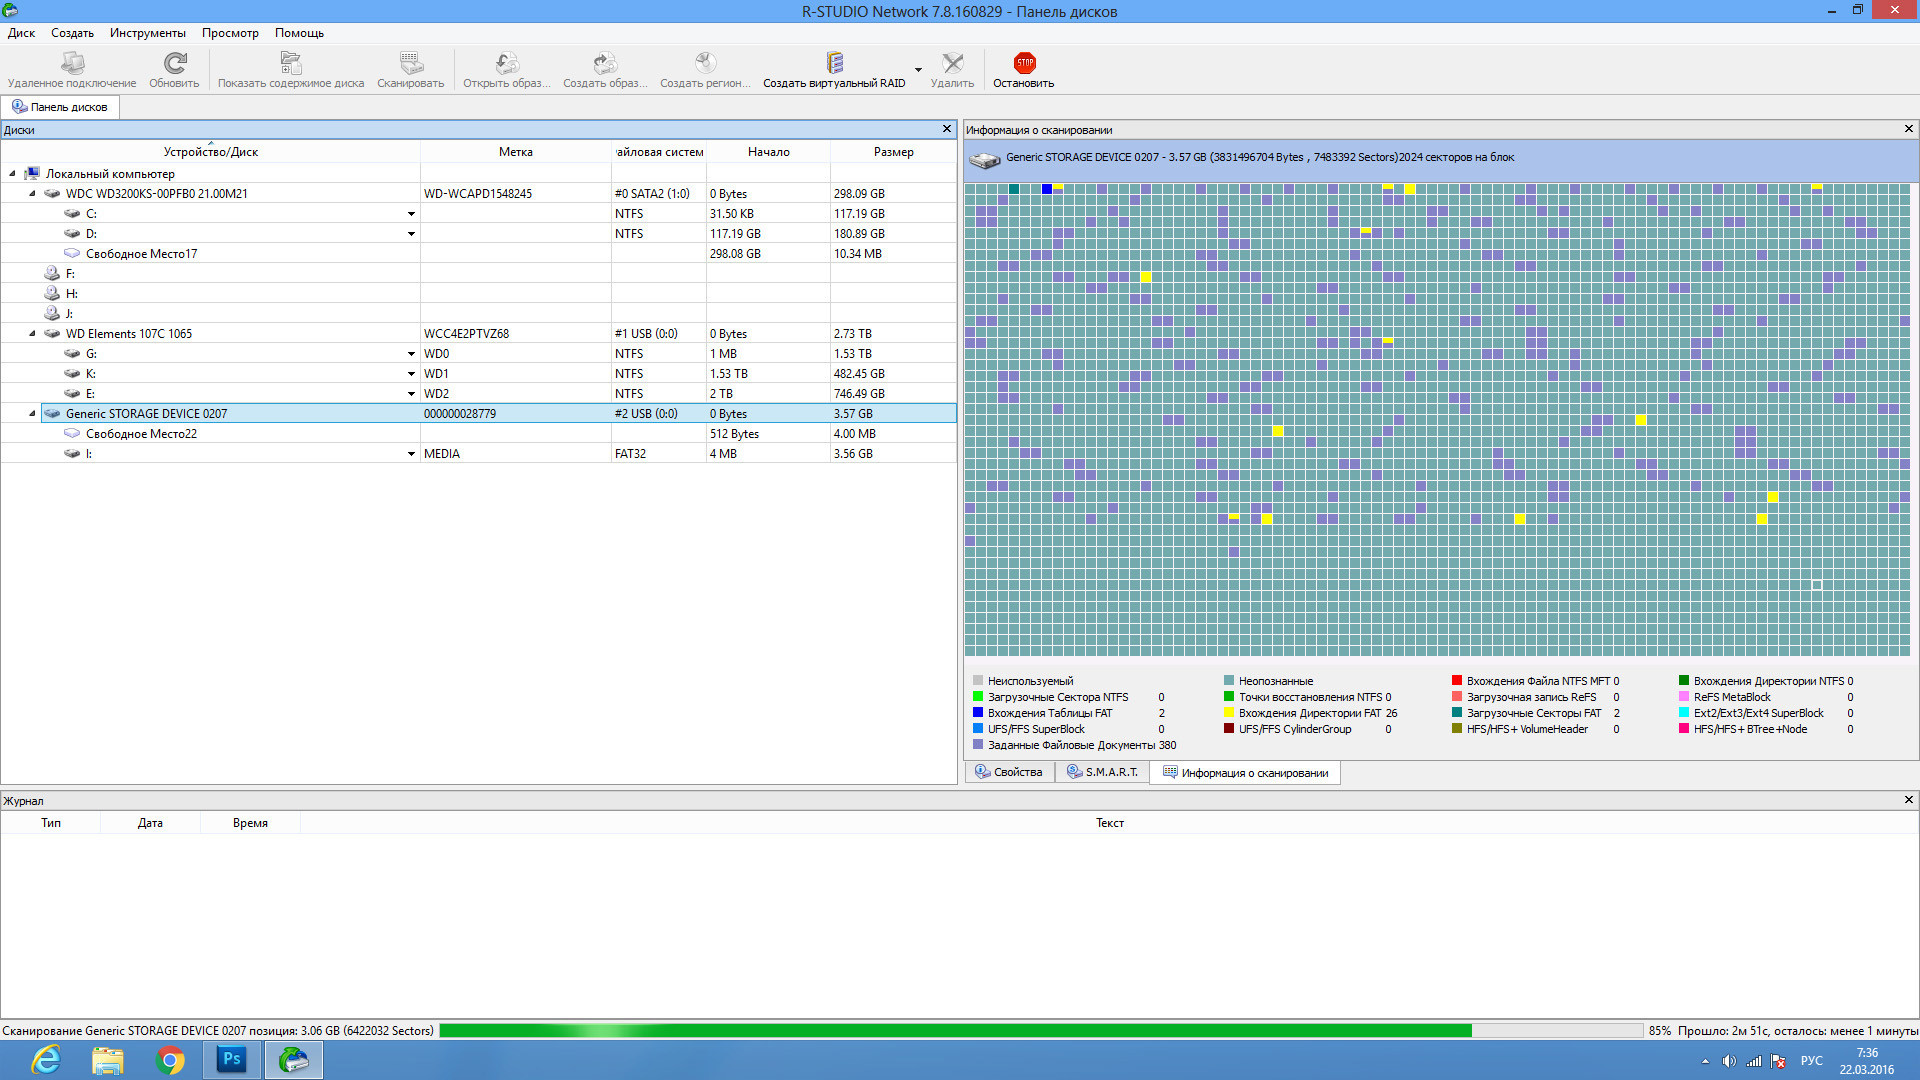Viewport: 1920px width, 1080px height.
Task: Click the Scan (Сканировать) toolbar icon
Action: [411, 64]
